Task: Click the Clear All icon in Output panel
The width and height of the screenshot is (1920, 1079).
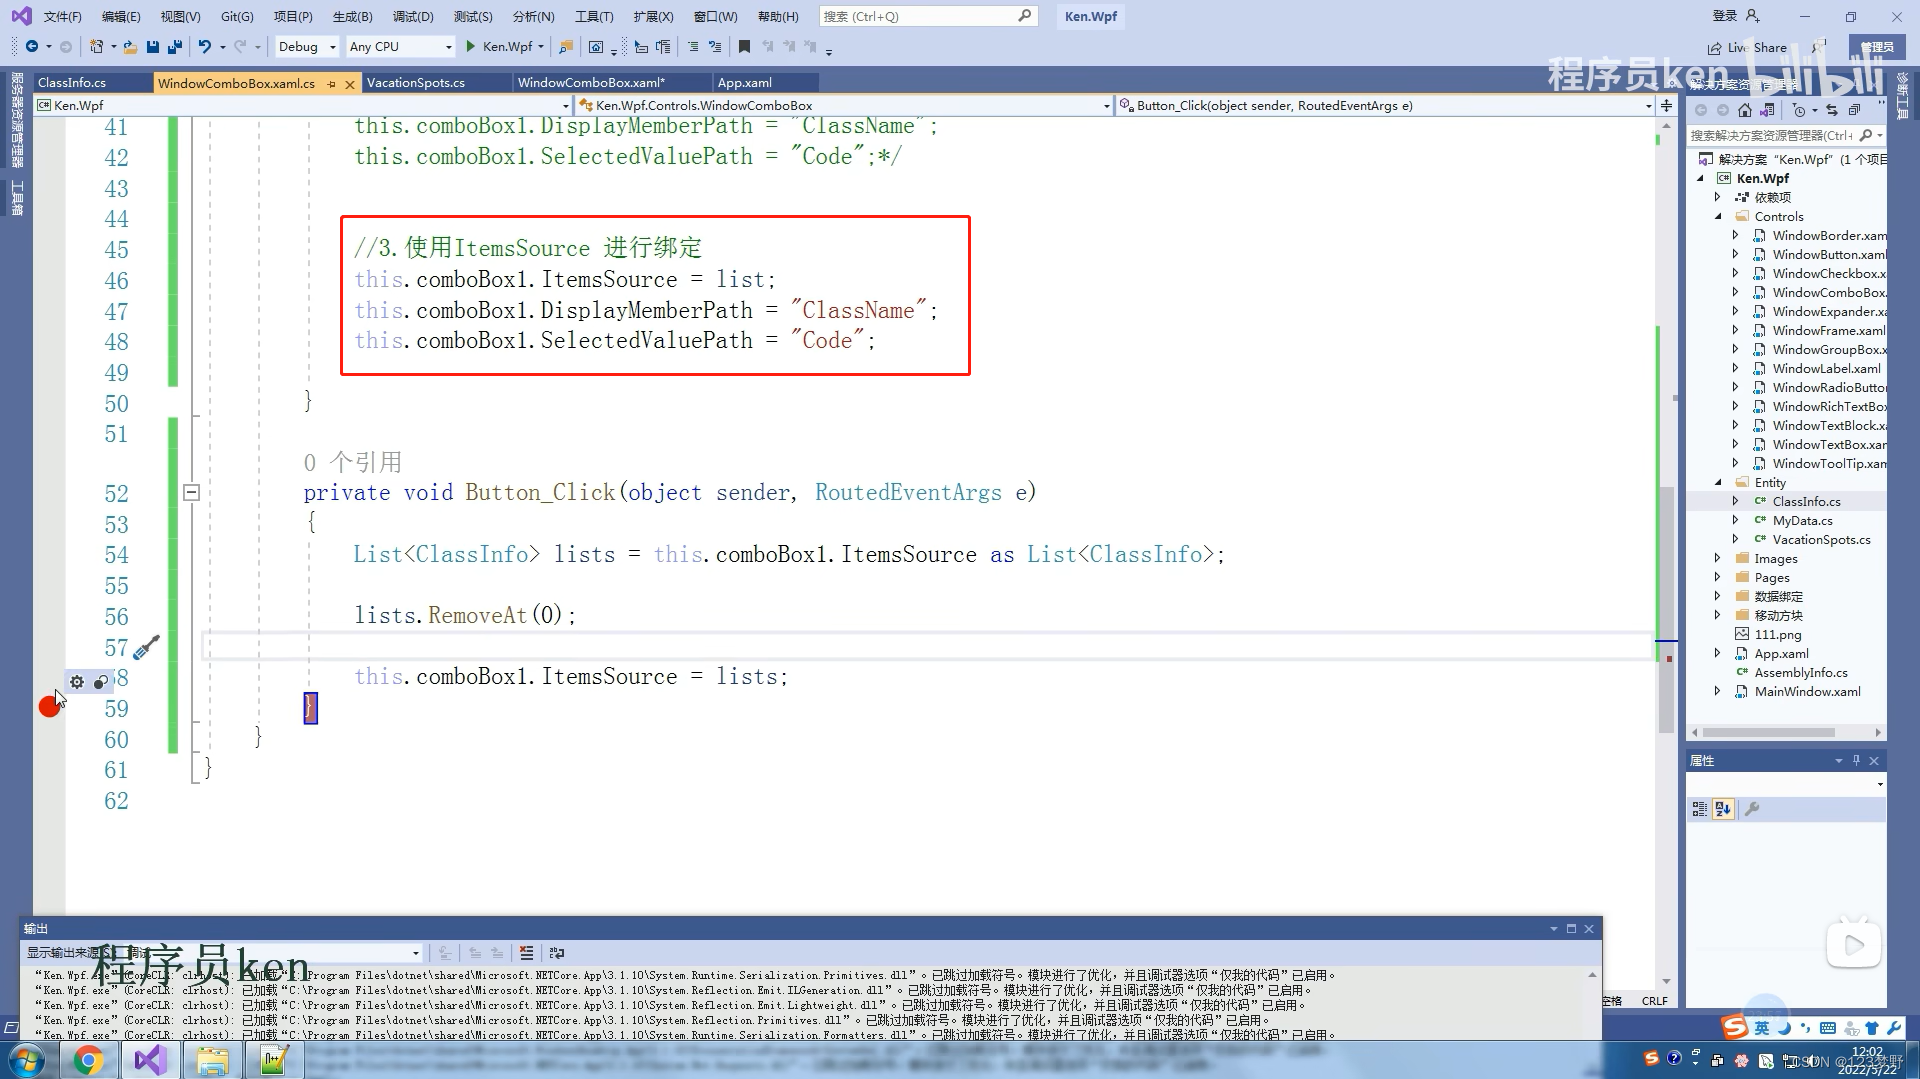Action: (526, 953)
